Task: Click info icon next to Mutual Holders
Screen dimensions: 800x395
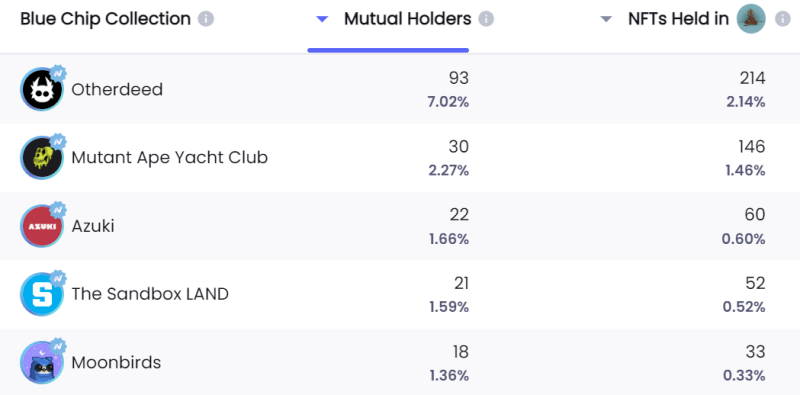Action: [x=486, y=19]
